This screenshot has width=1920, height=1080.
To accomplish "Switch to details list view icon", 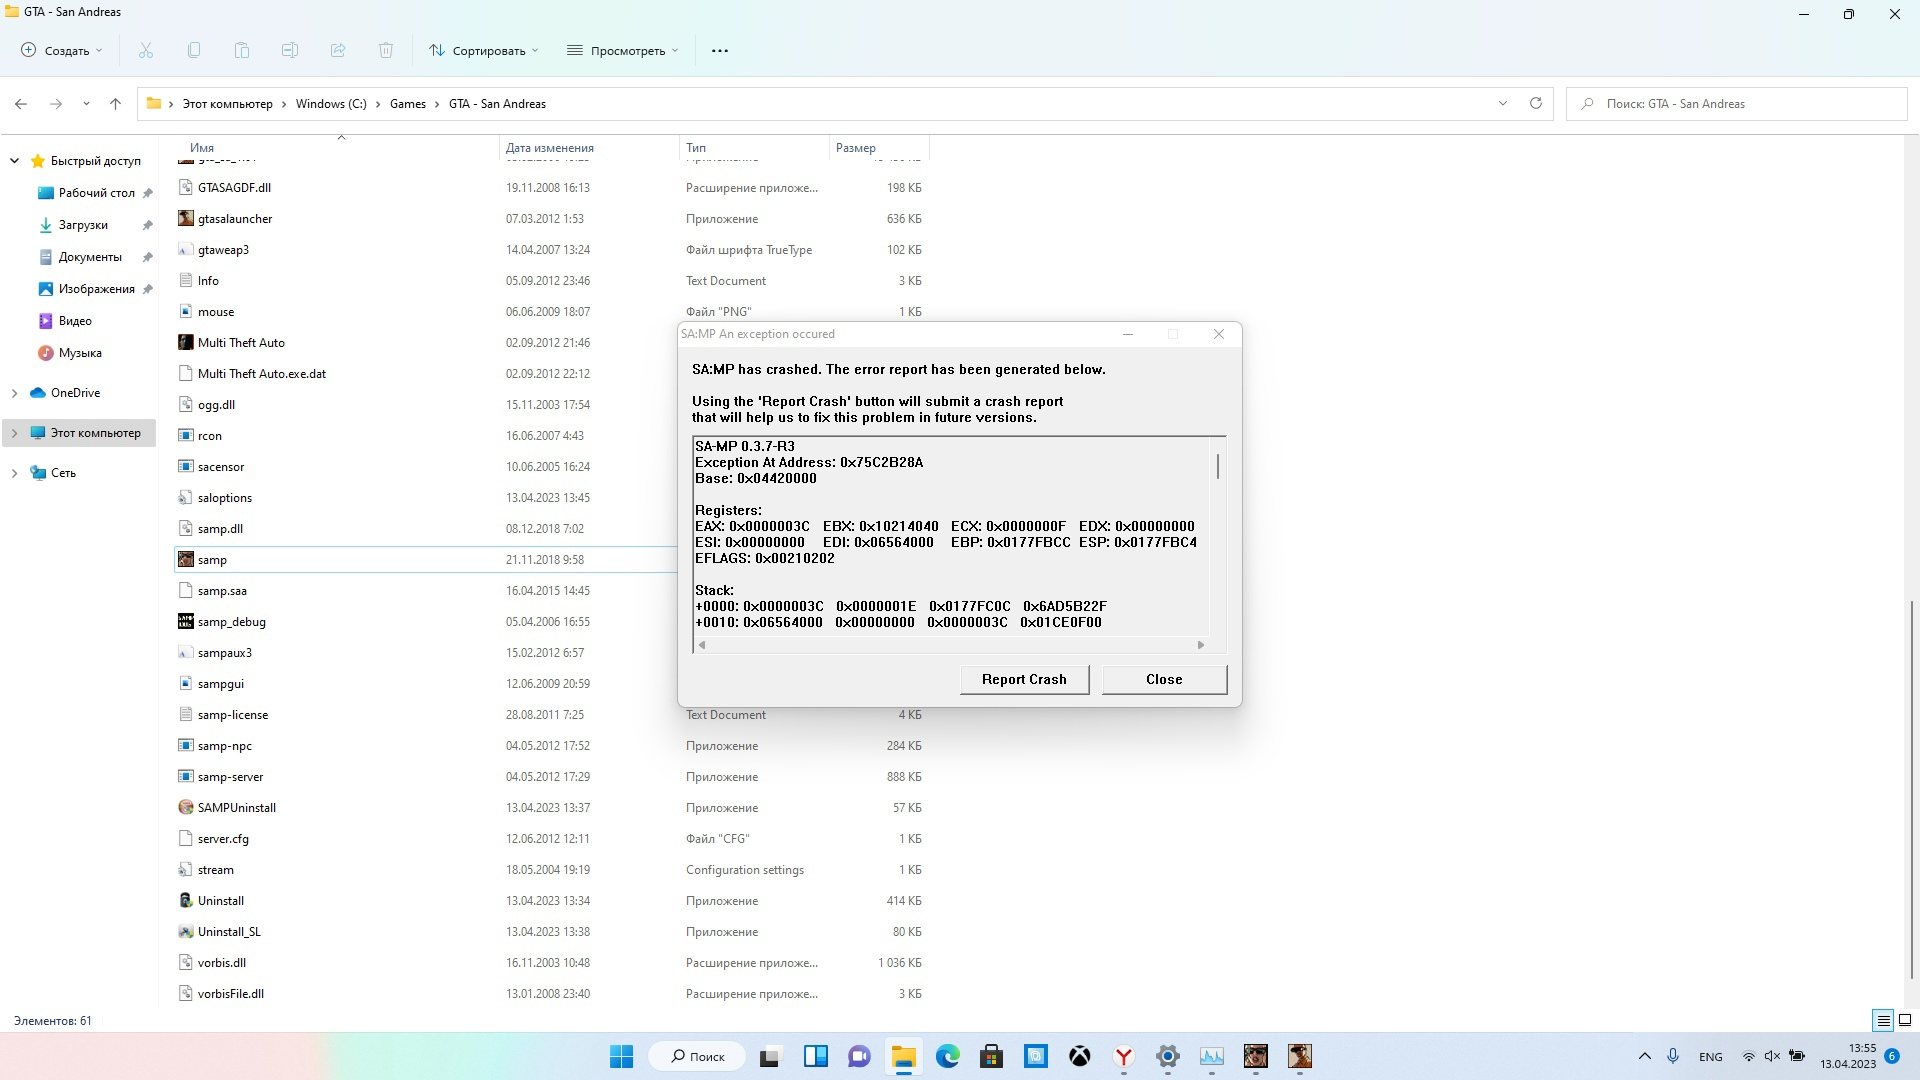I will (1883, 1021).
